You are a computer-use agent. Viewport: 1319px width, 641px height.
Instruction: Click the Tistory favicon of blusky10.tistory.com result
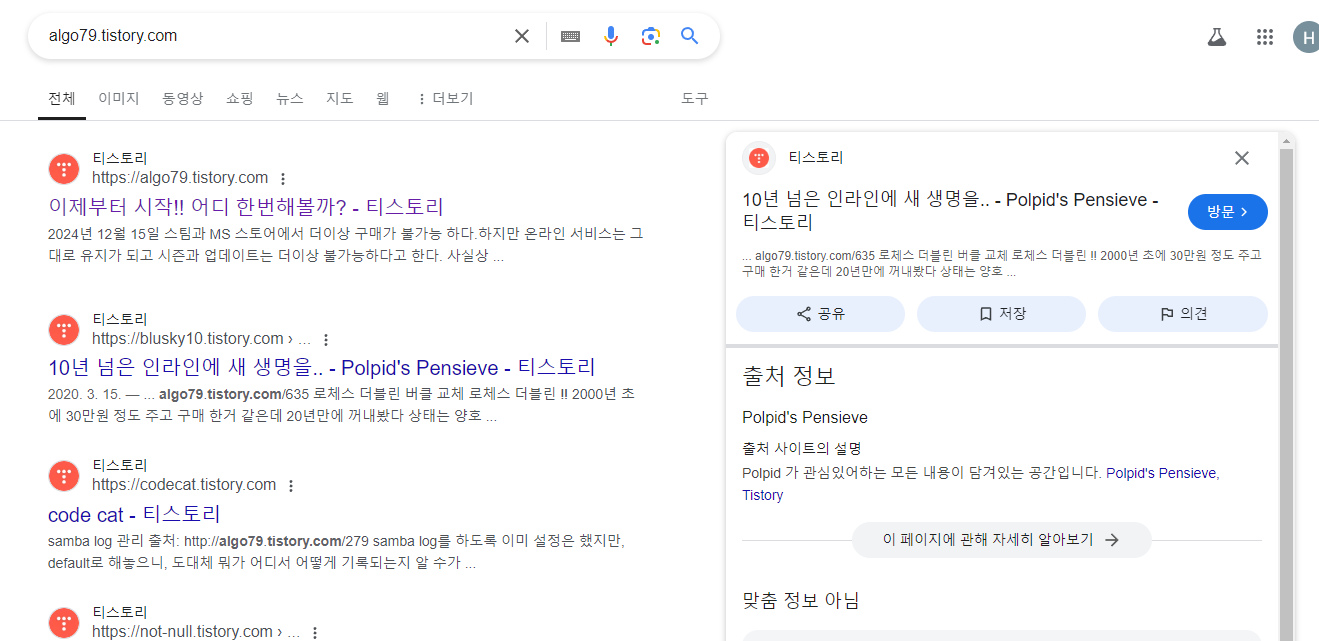(x=64, y=328)
